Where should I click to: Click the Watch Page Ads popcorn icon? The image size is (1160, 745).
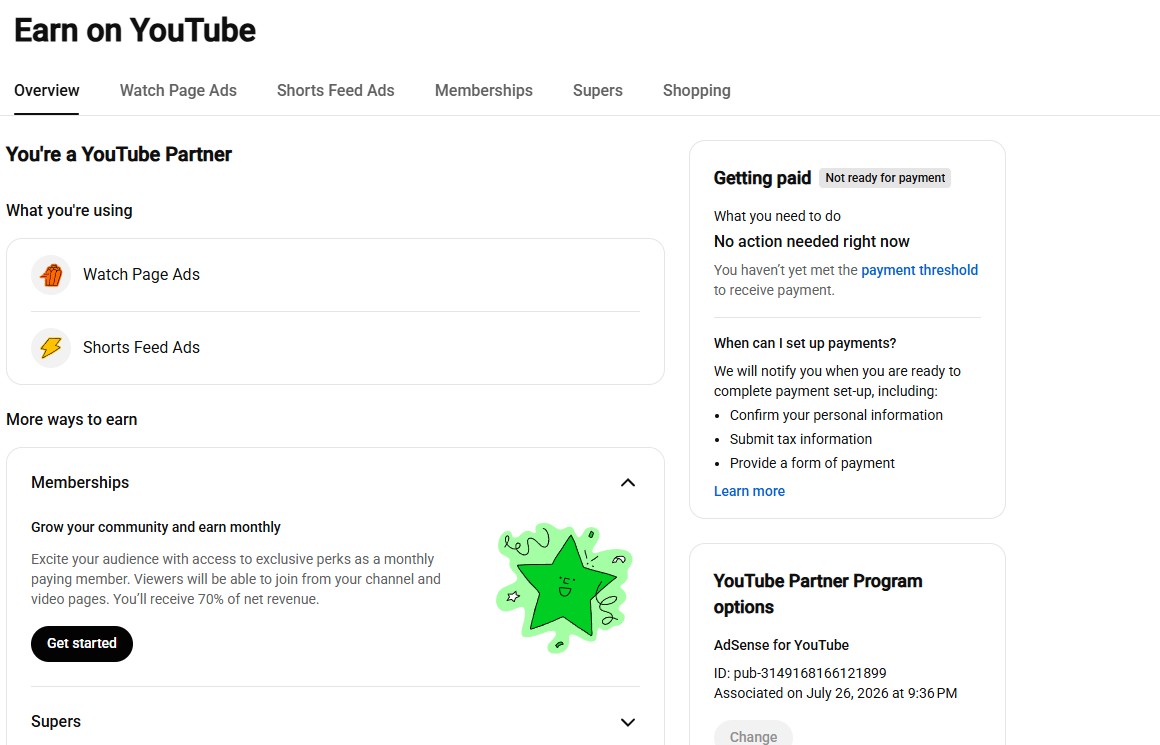tap(51, 275)
